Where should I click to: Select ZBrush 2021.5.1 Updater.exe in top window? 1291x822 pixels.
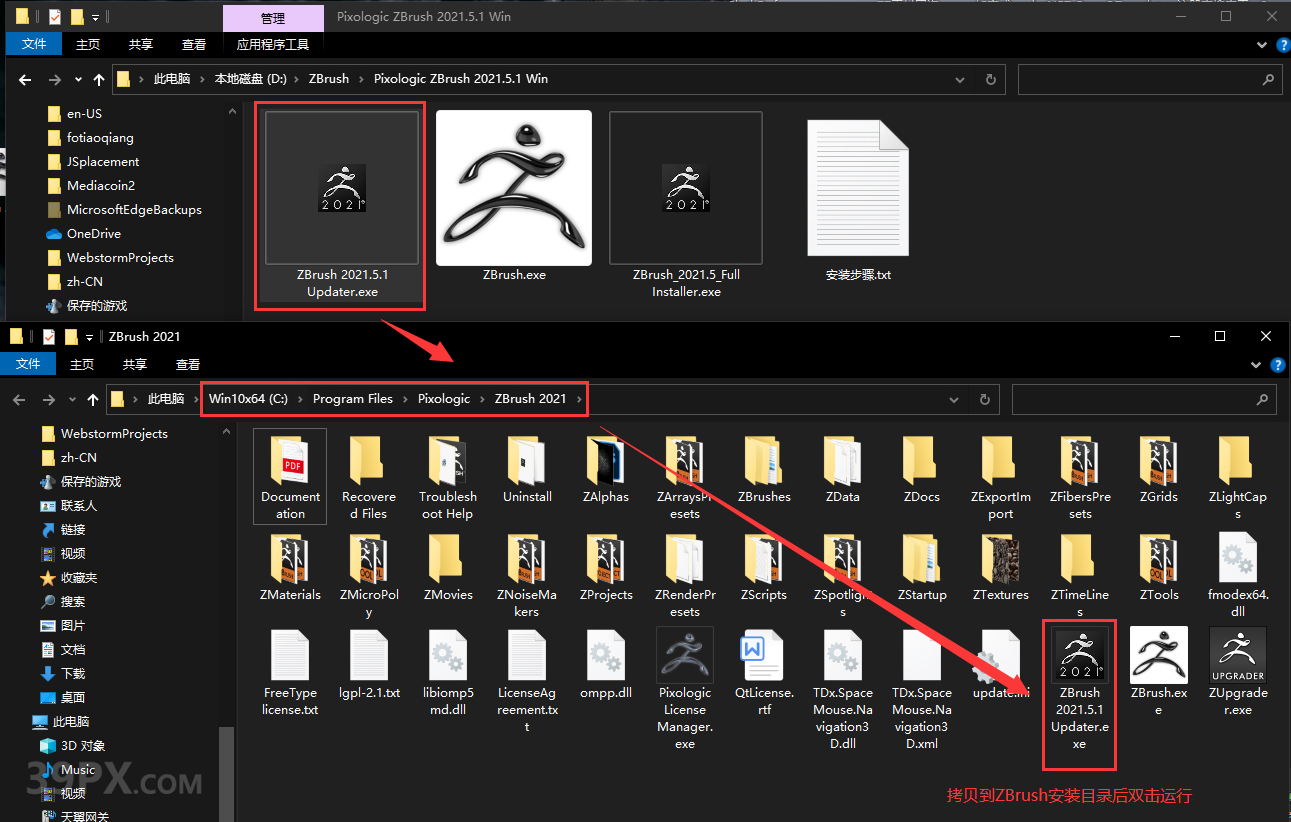(x=342, y=206)
